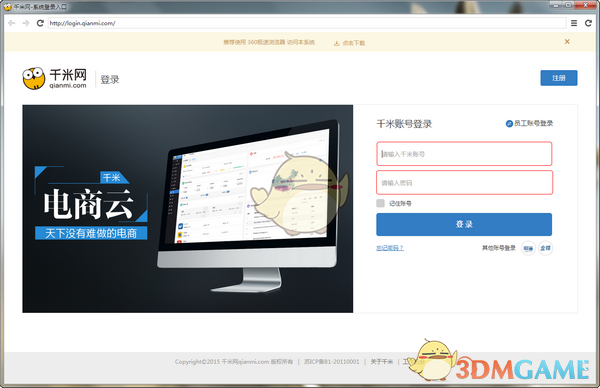Click the blue 登录 login button
This screenshot has width=600, height=388.
pos(464,224)
